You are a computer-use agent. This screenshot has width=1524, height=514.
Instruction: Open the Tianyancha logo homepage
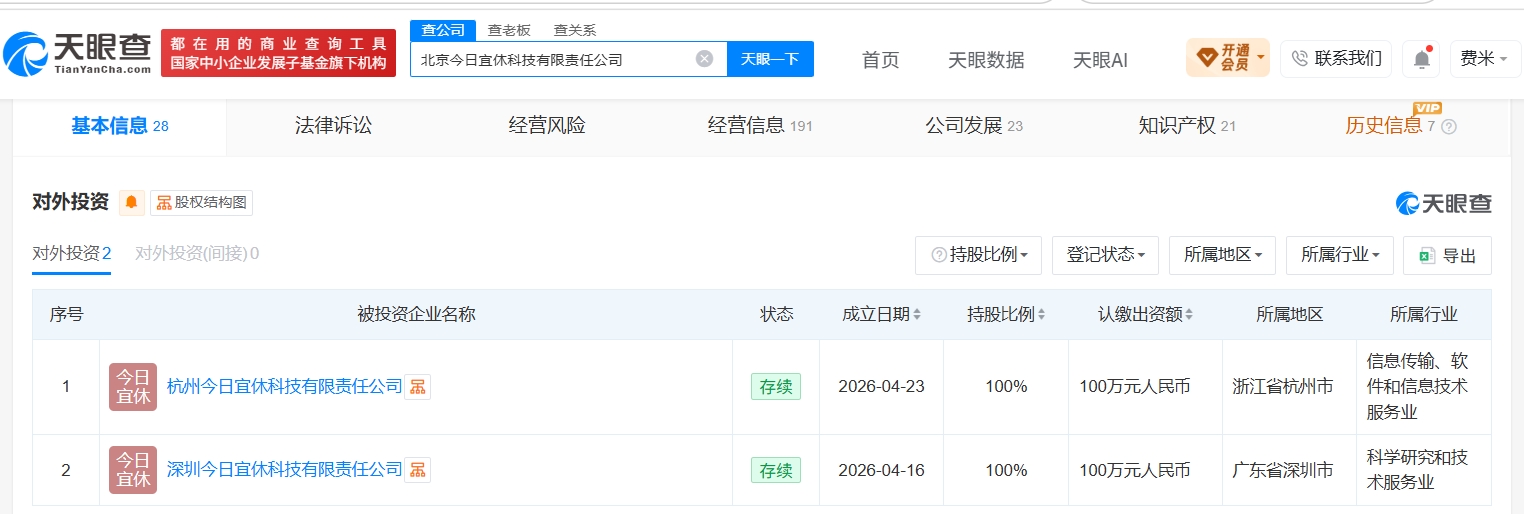pyautogui.click(x=78, y=53)
